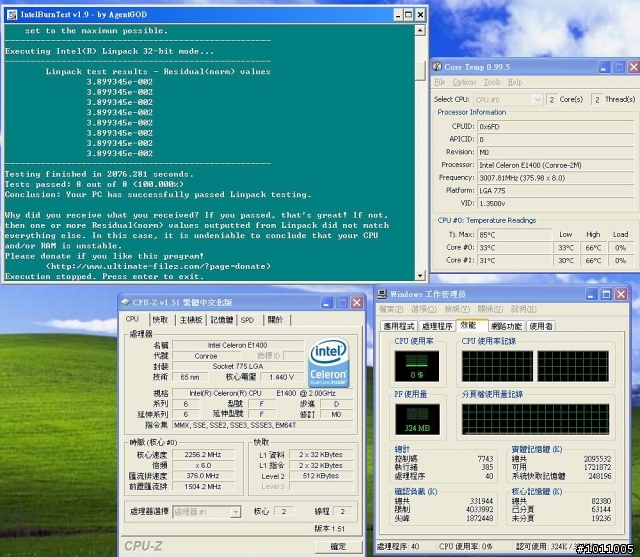Click the donate URL in IntelBurnTest console
Screen dimensions: 640x557
[x=158, y=266]
